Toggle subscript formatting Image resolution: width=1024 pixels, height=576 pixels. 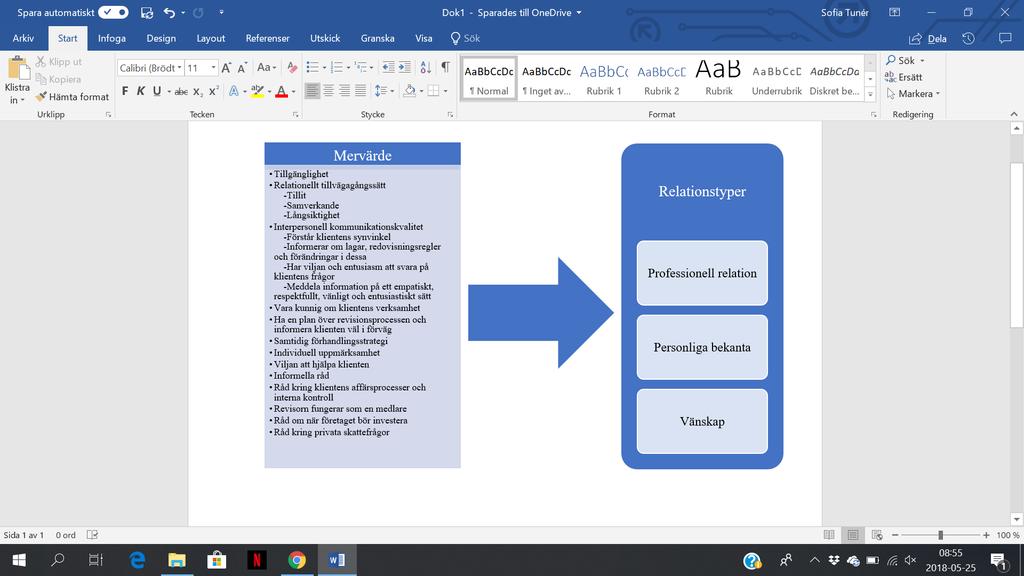pos(197,91)
